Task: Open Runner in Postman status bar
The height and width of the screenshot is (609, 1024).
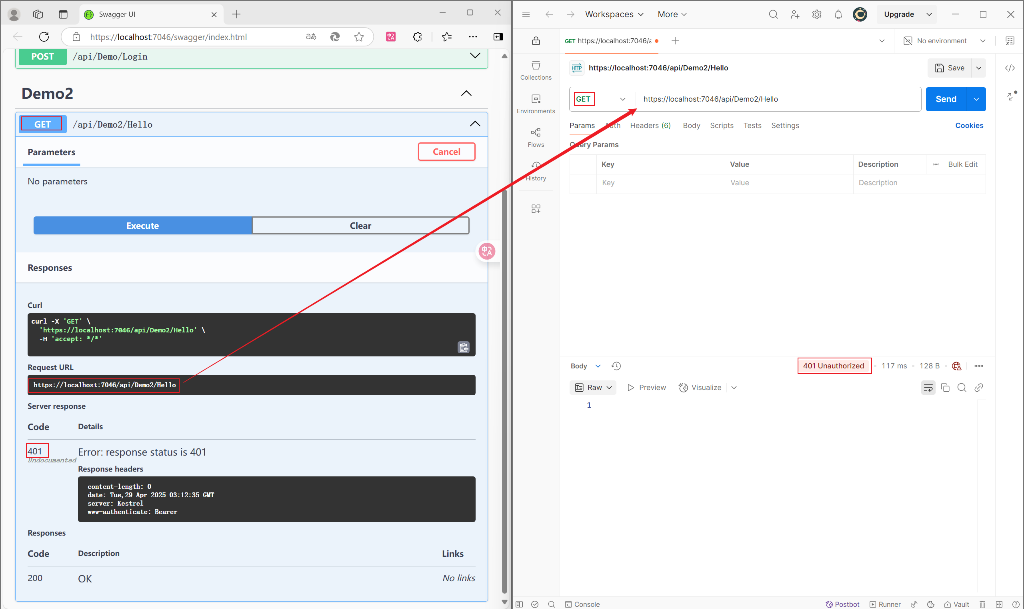Action: 885,604
